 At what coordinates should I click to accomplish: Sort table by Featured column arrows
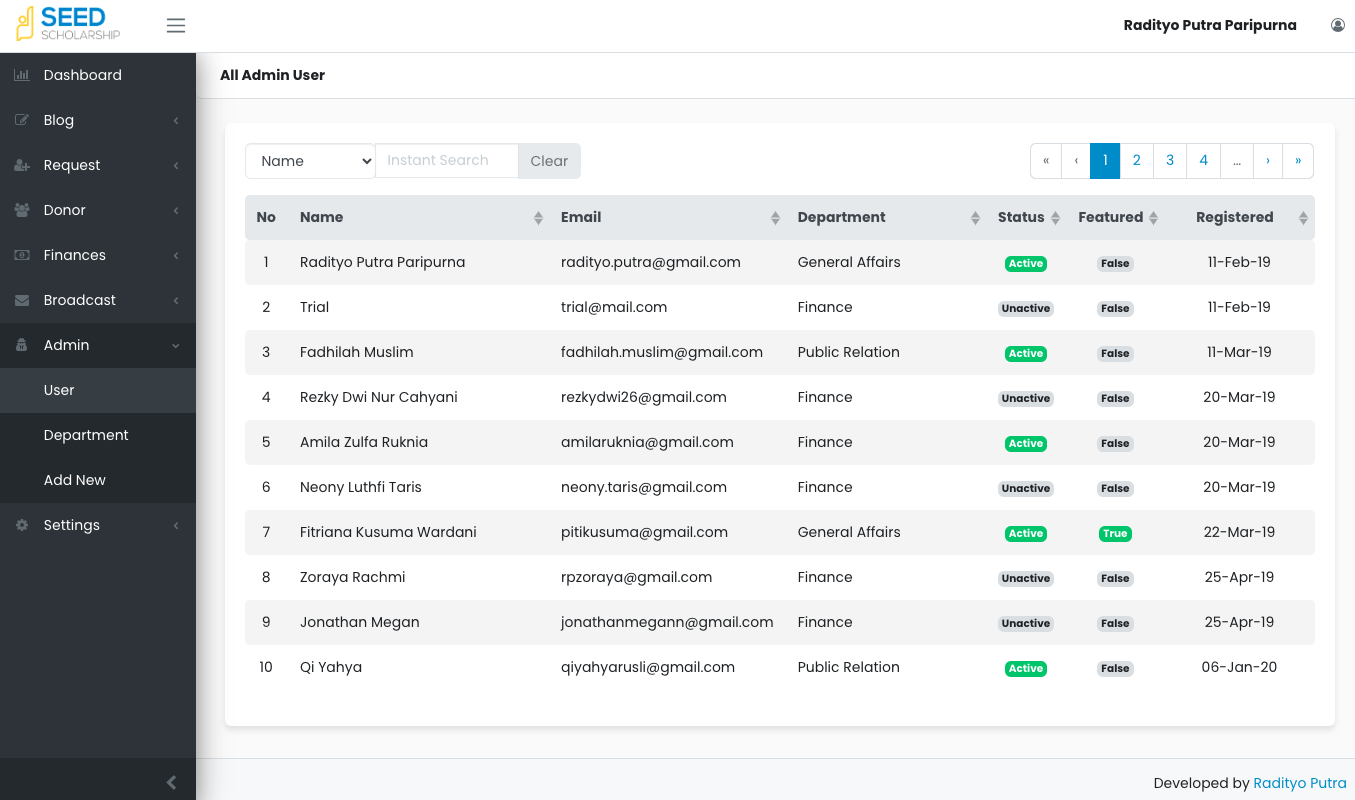[x=1153, y=218]
